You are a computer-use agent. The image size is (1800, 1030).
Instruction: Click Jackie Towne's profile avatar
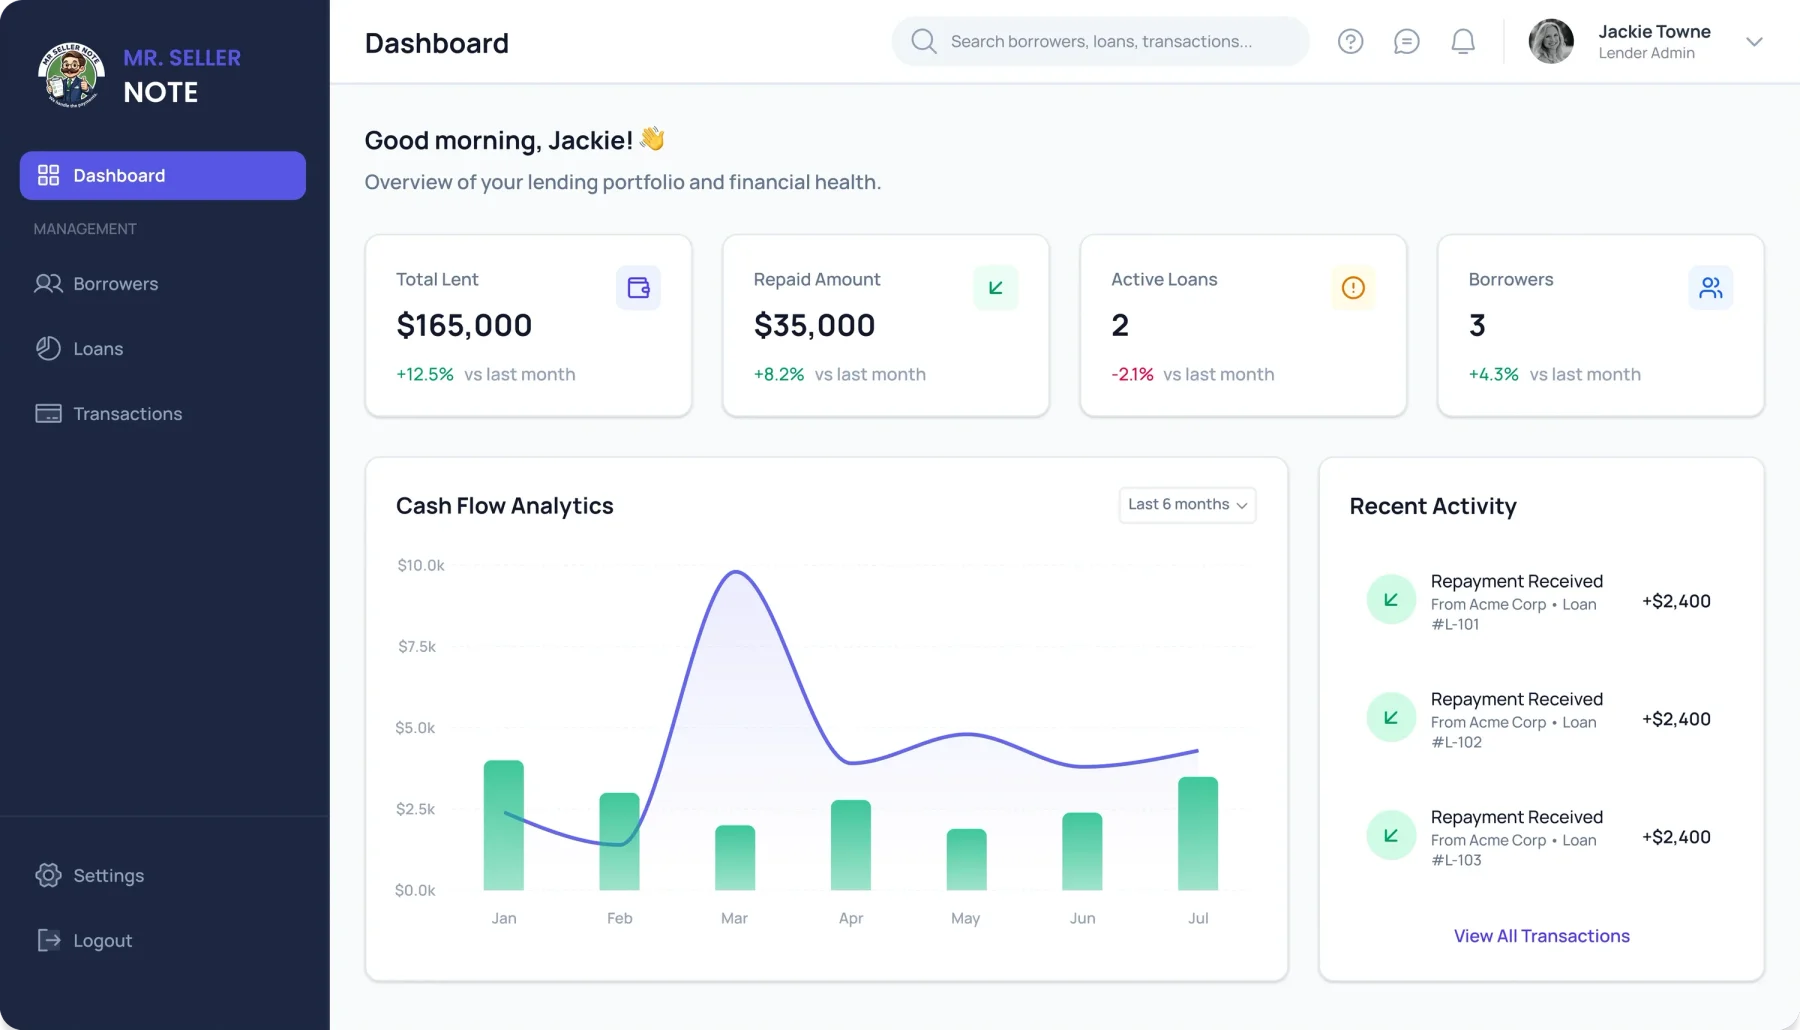pos(1551,41)
